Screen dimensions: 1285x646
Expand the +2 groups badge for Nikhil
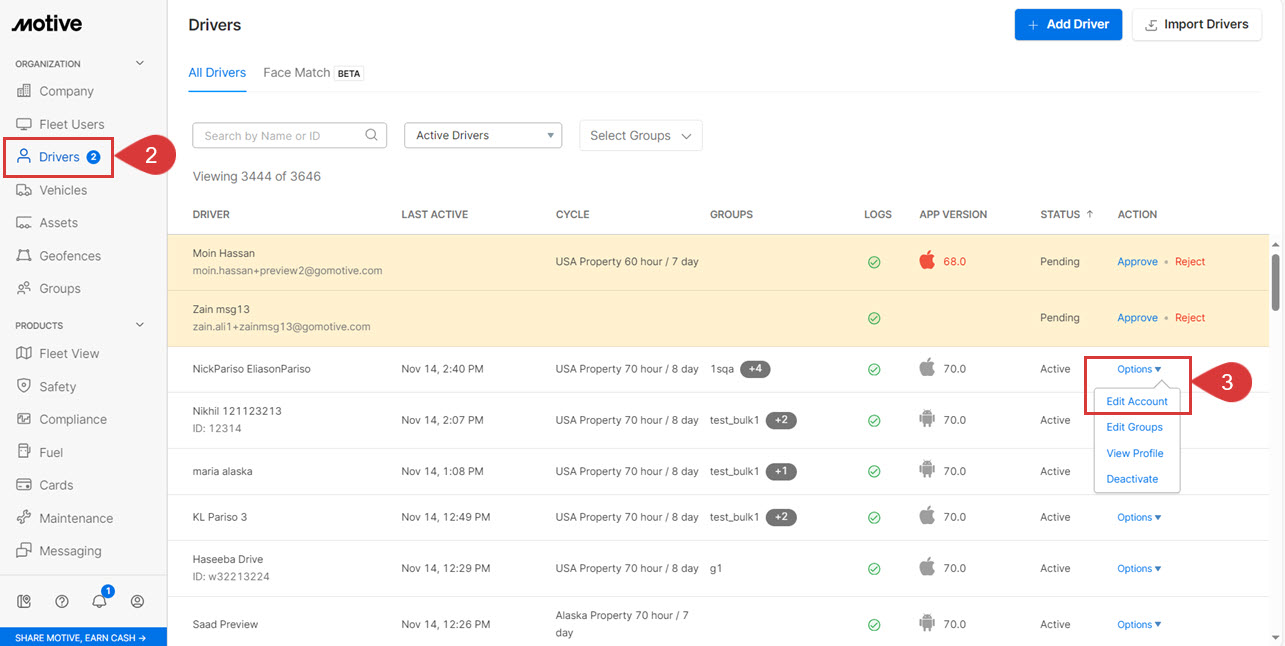coord(781,420)
